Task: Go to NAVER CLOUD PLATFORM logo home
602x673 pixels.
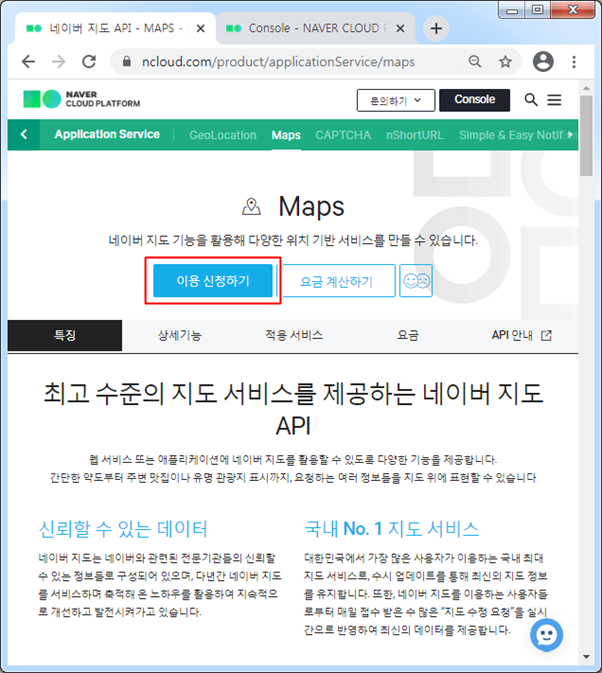Action: pos(82,99)
